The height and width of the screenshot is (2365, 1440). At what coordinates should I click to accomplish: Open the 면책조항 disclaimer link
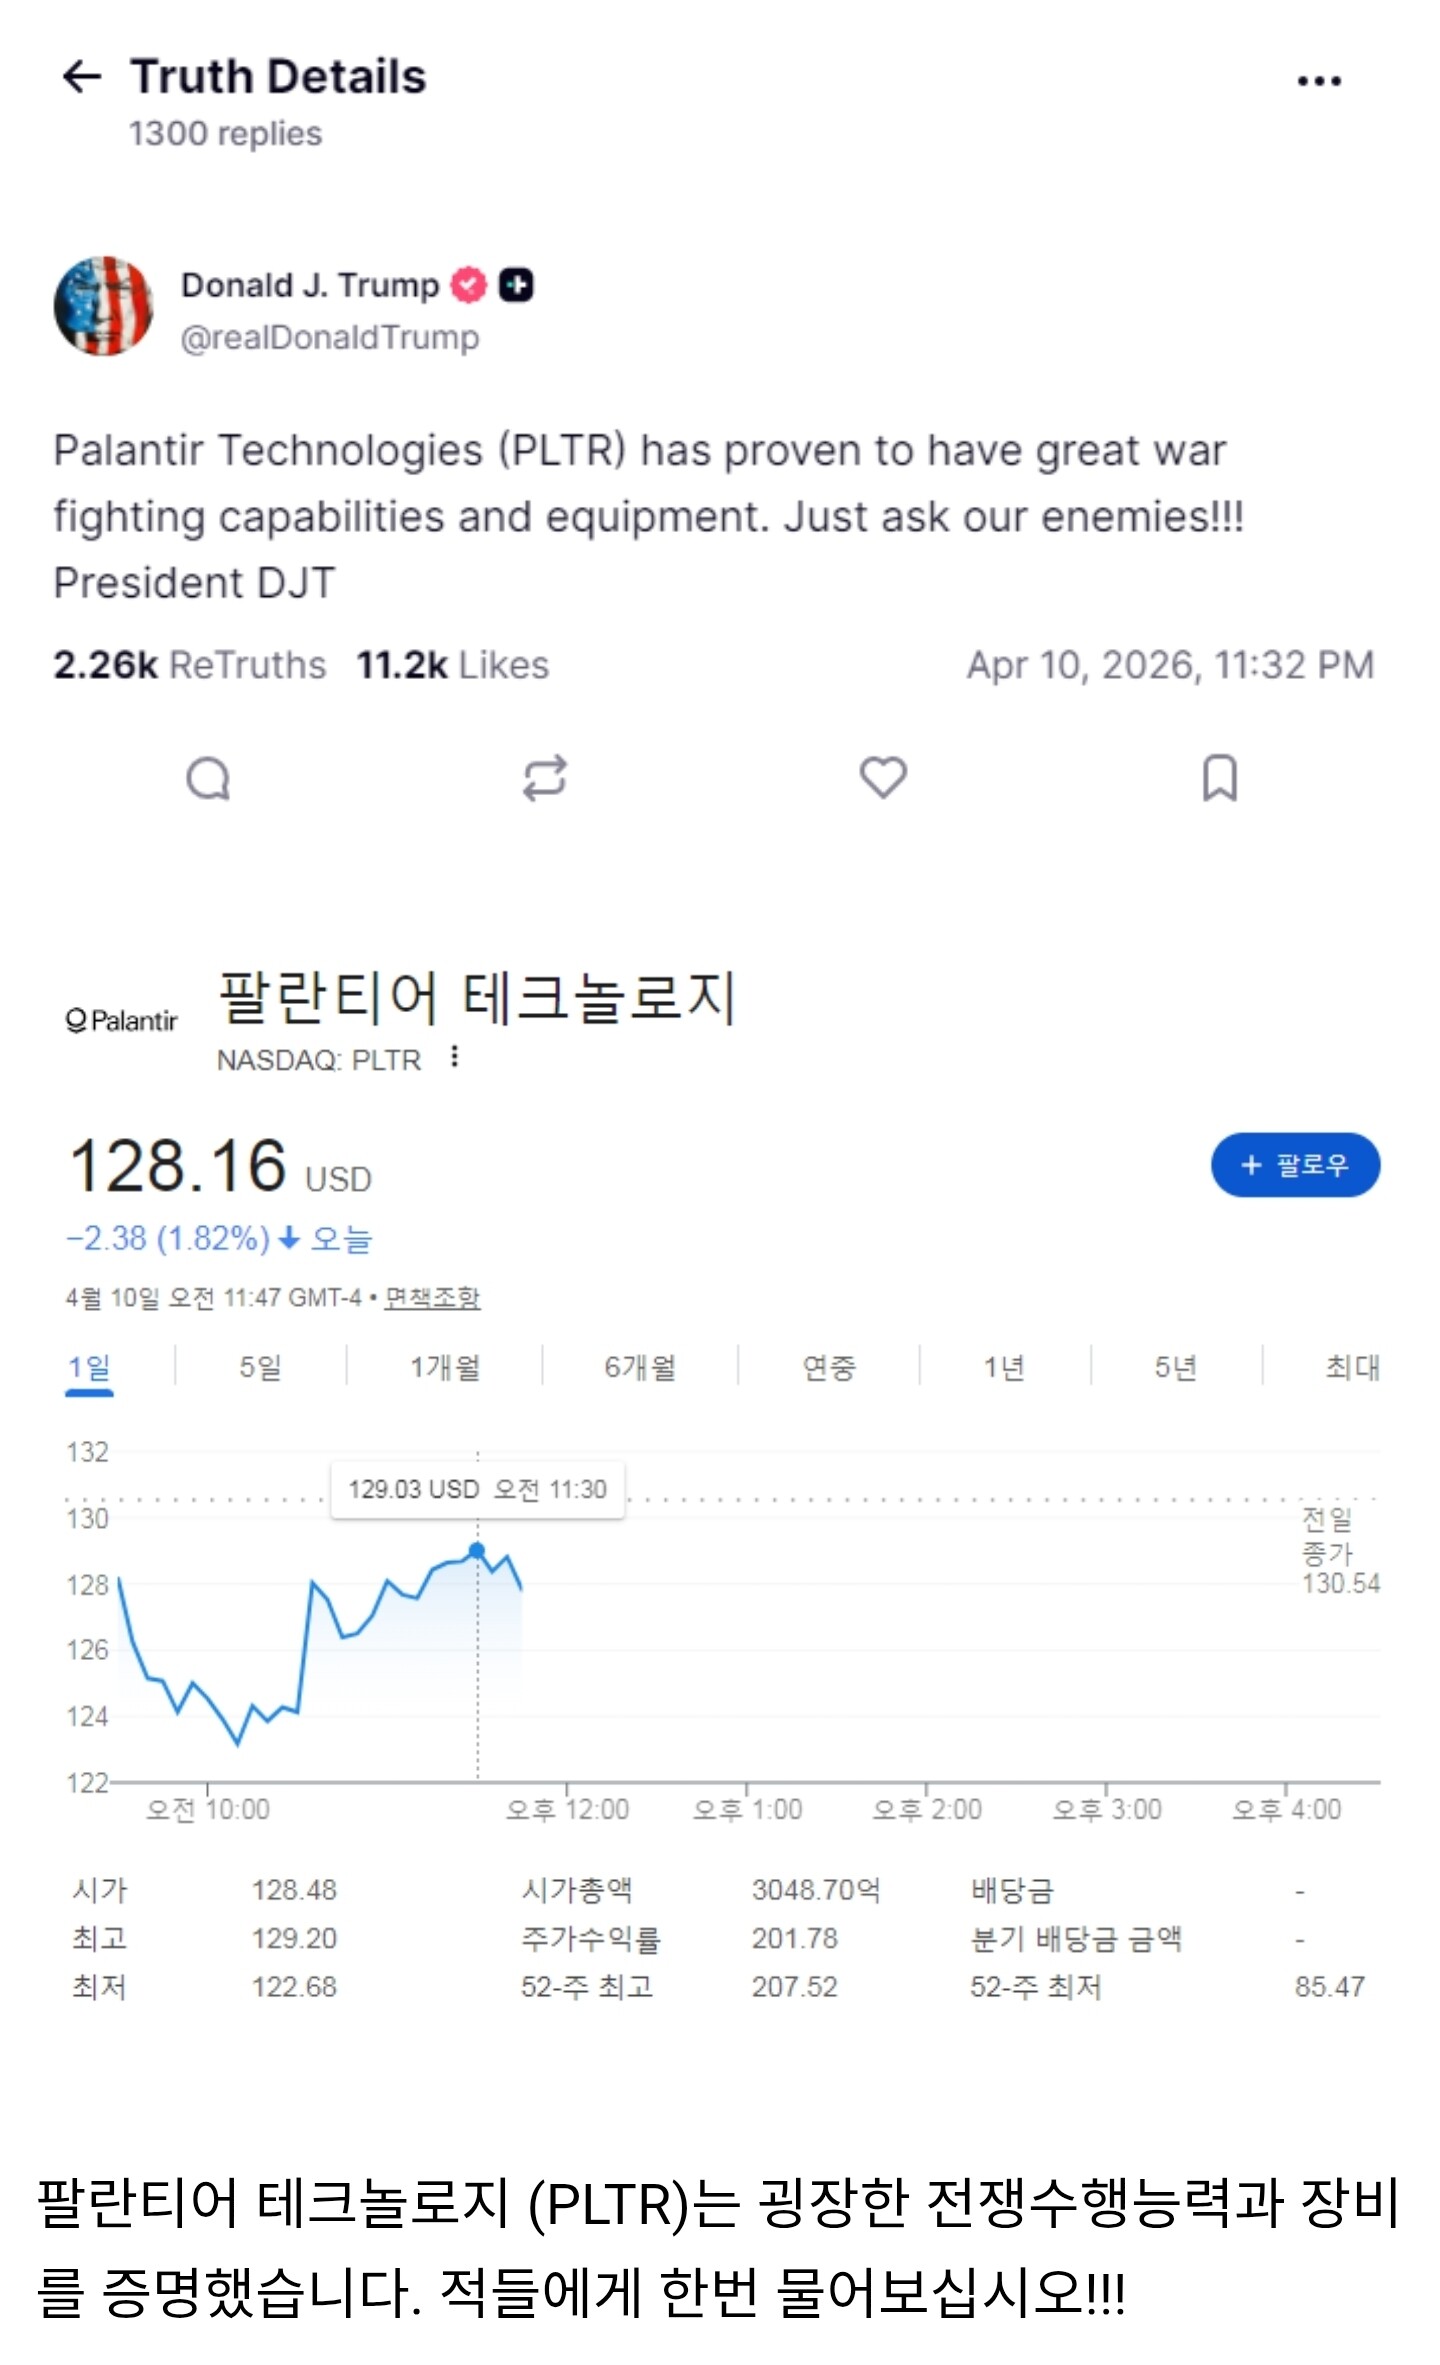pos(432,1298)
